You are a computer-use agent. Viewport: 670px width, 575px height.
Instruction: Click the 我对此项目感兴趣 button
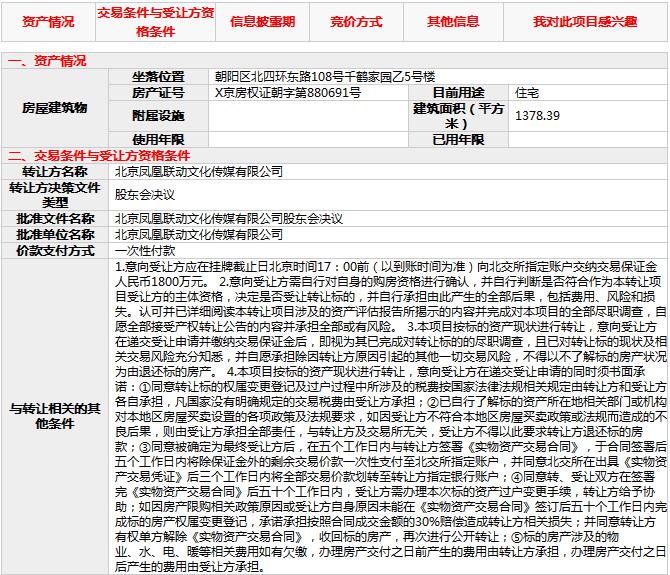point(584,21)
